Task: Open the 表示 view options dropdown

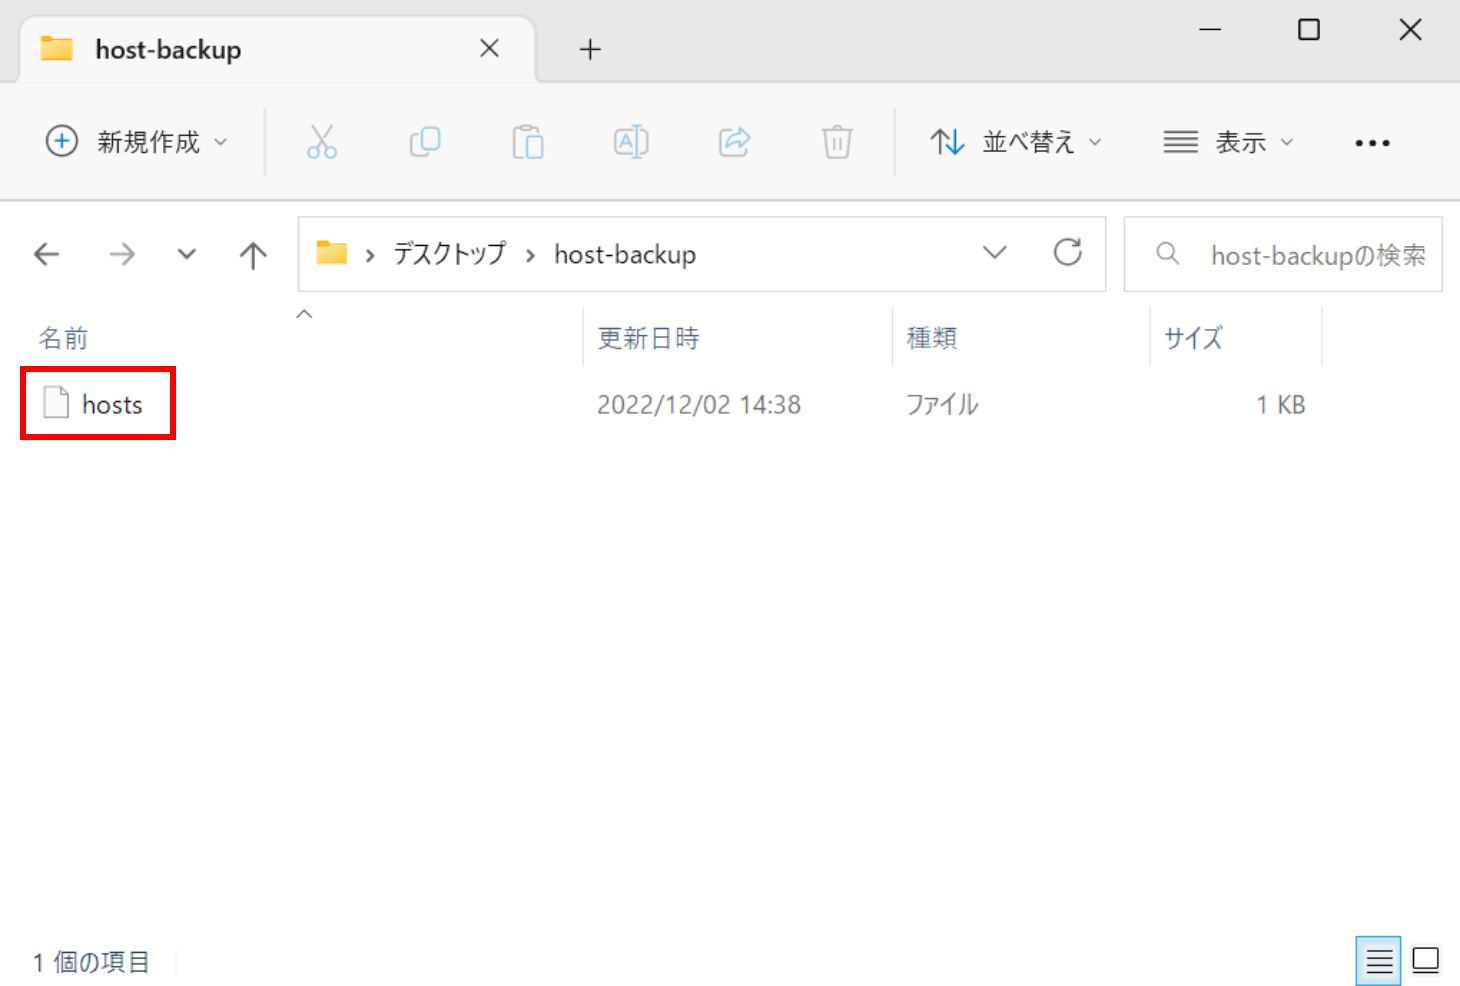Action: 1228,142
